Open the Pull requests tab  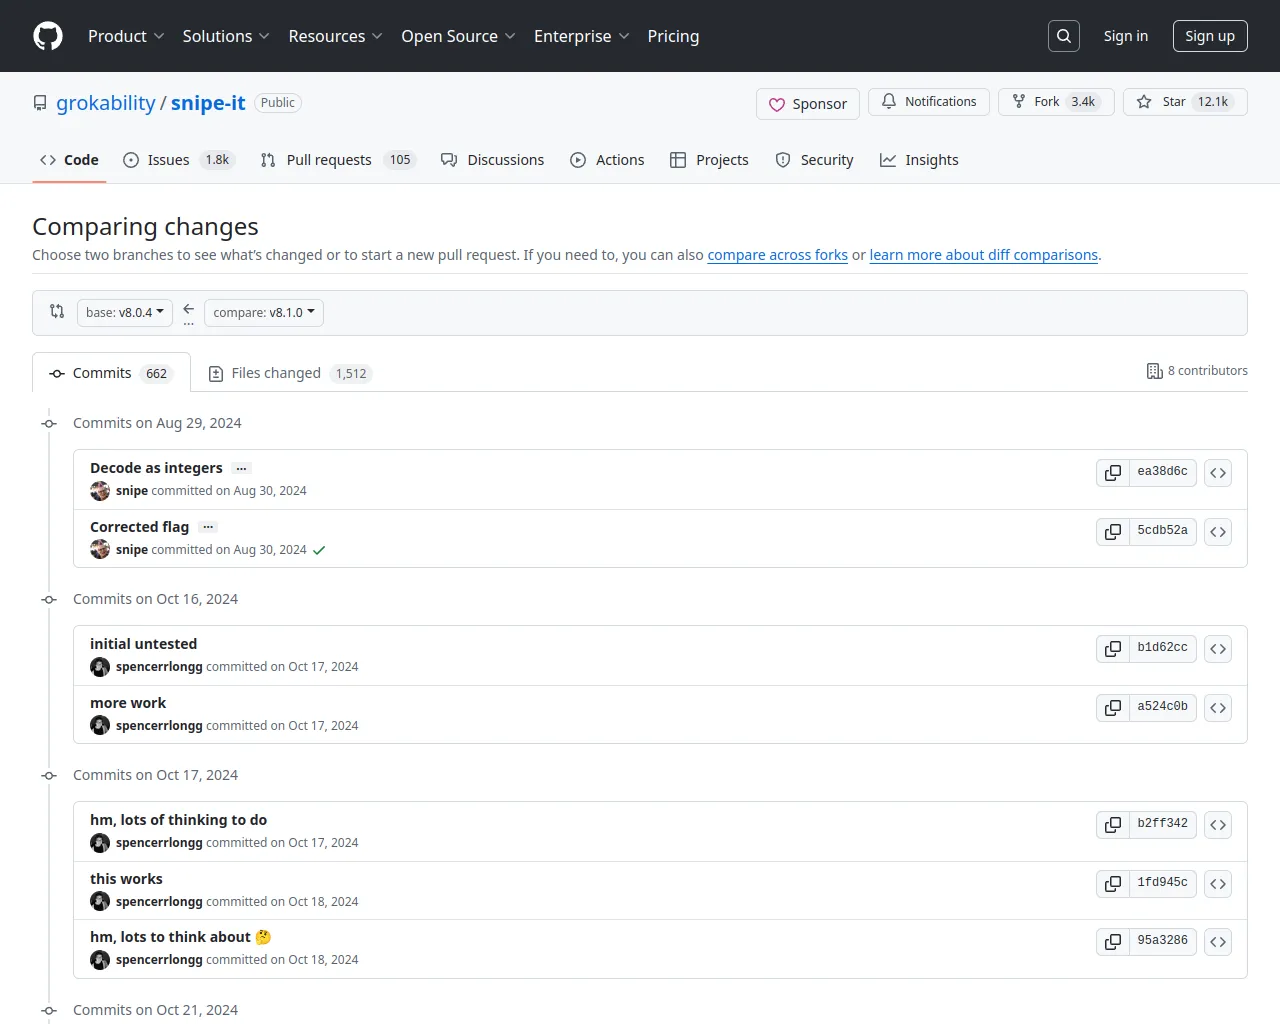pos(338,160)
